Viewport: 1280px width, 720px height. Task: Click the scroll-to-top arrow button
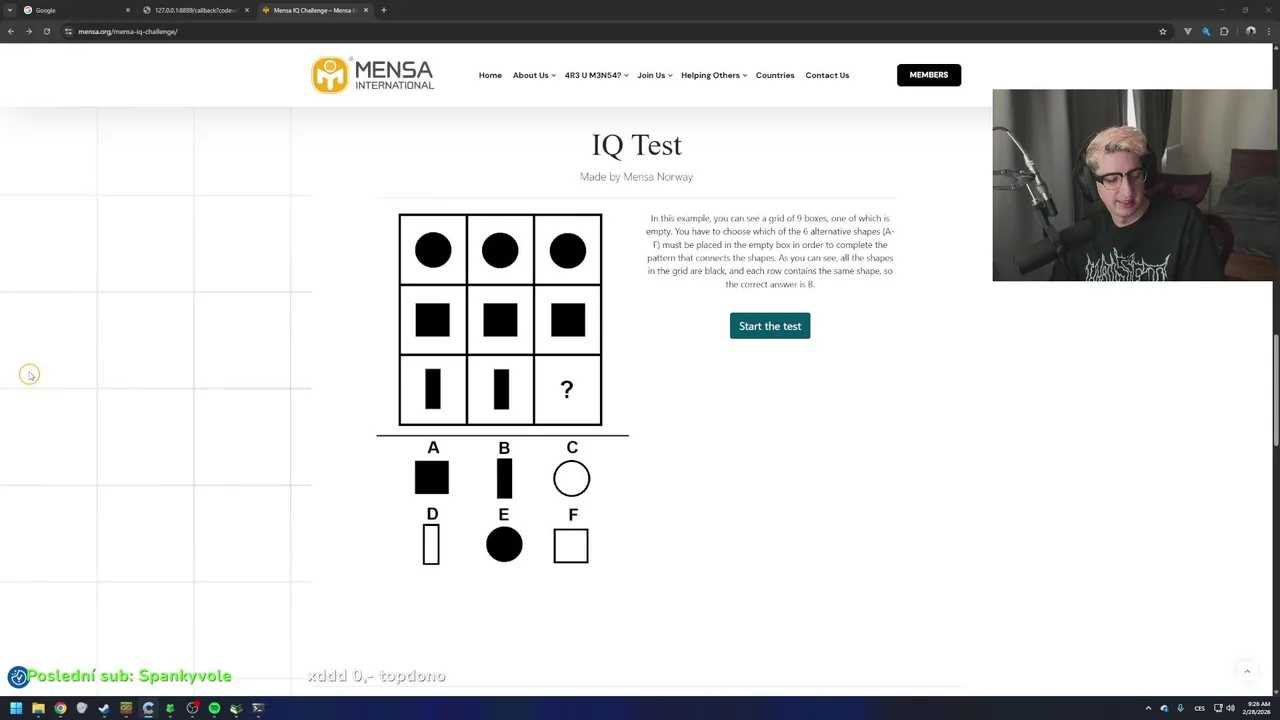(1247, 671)
